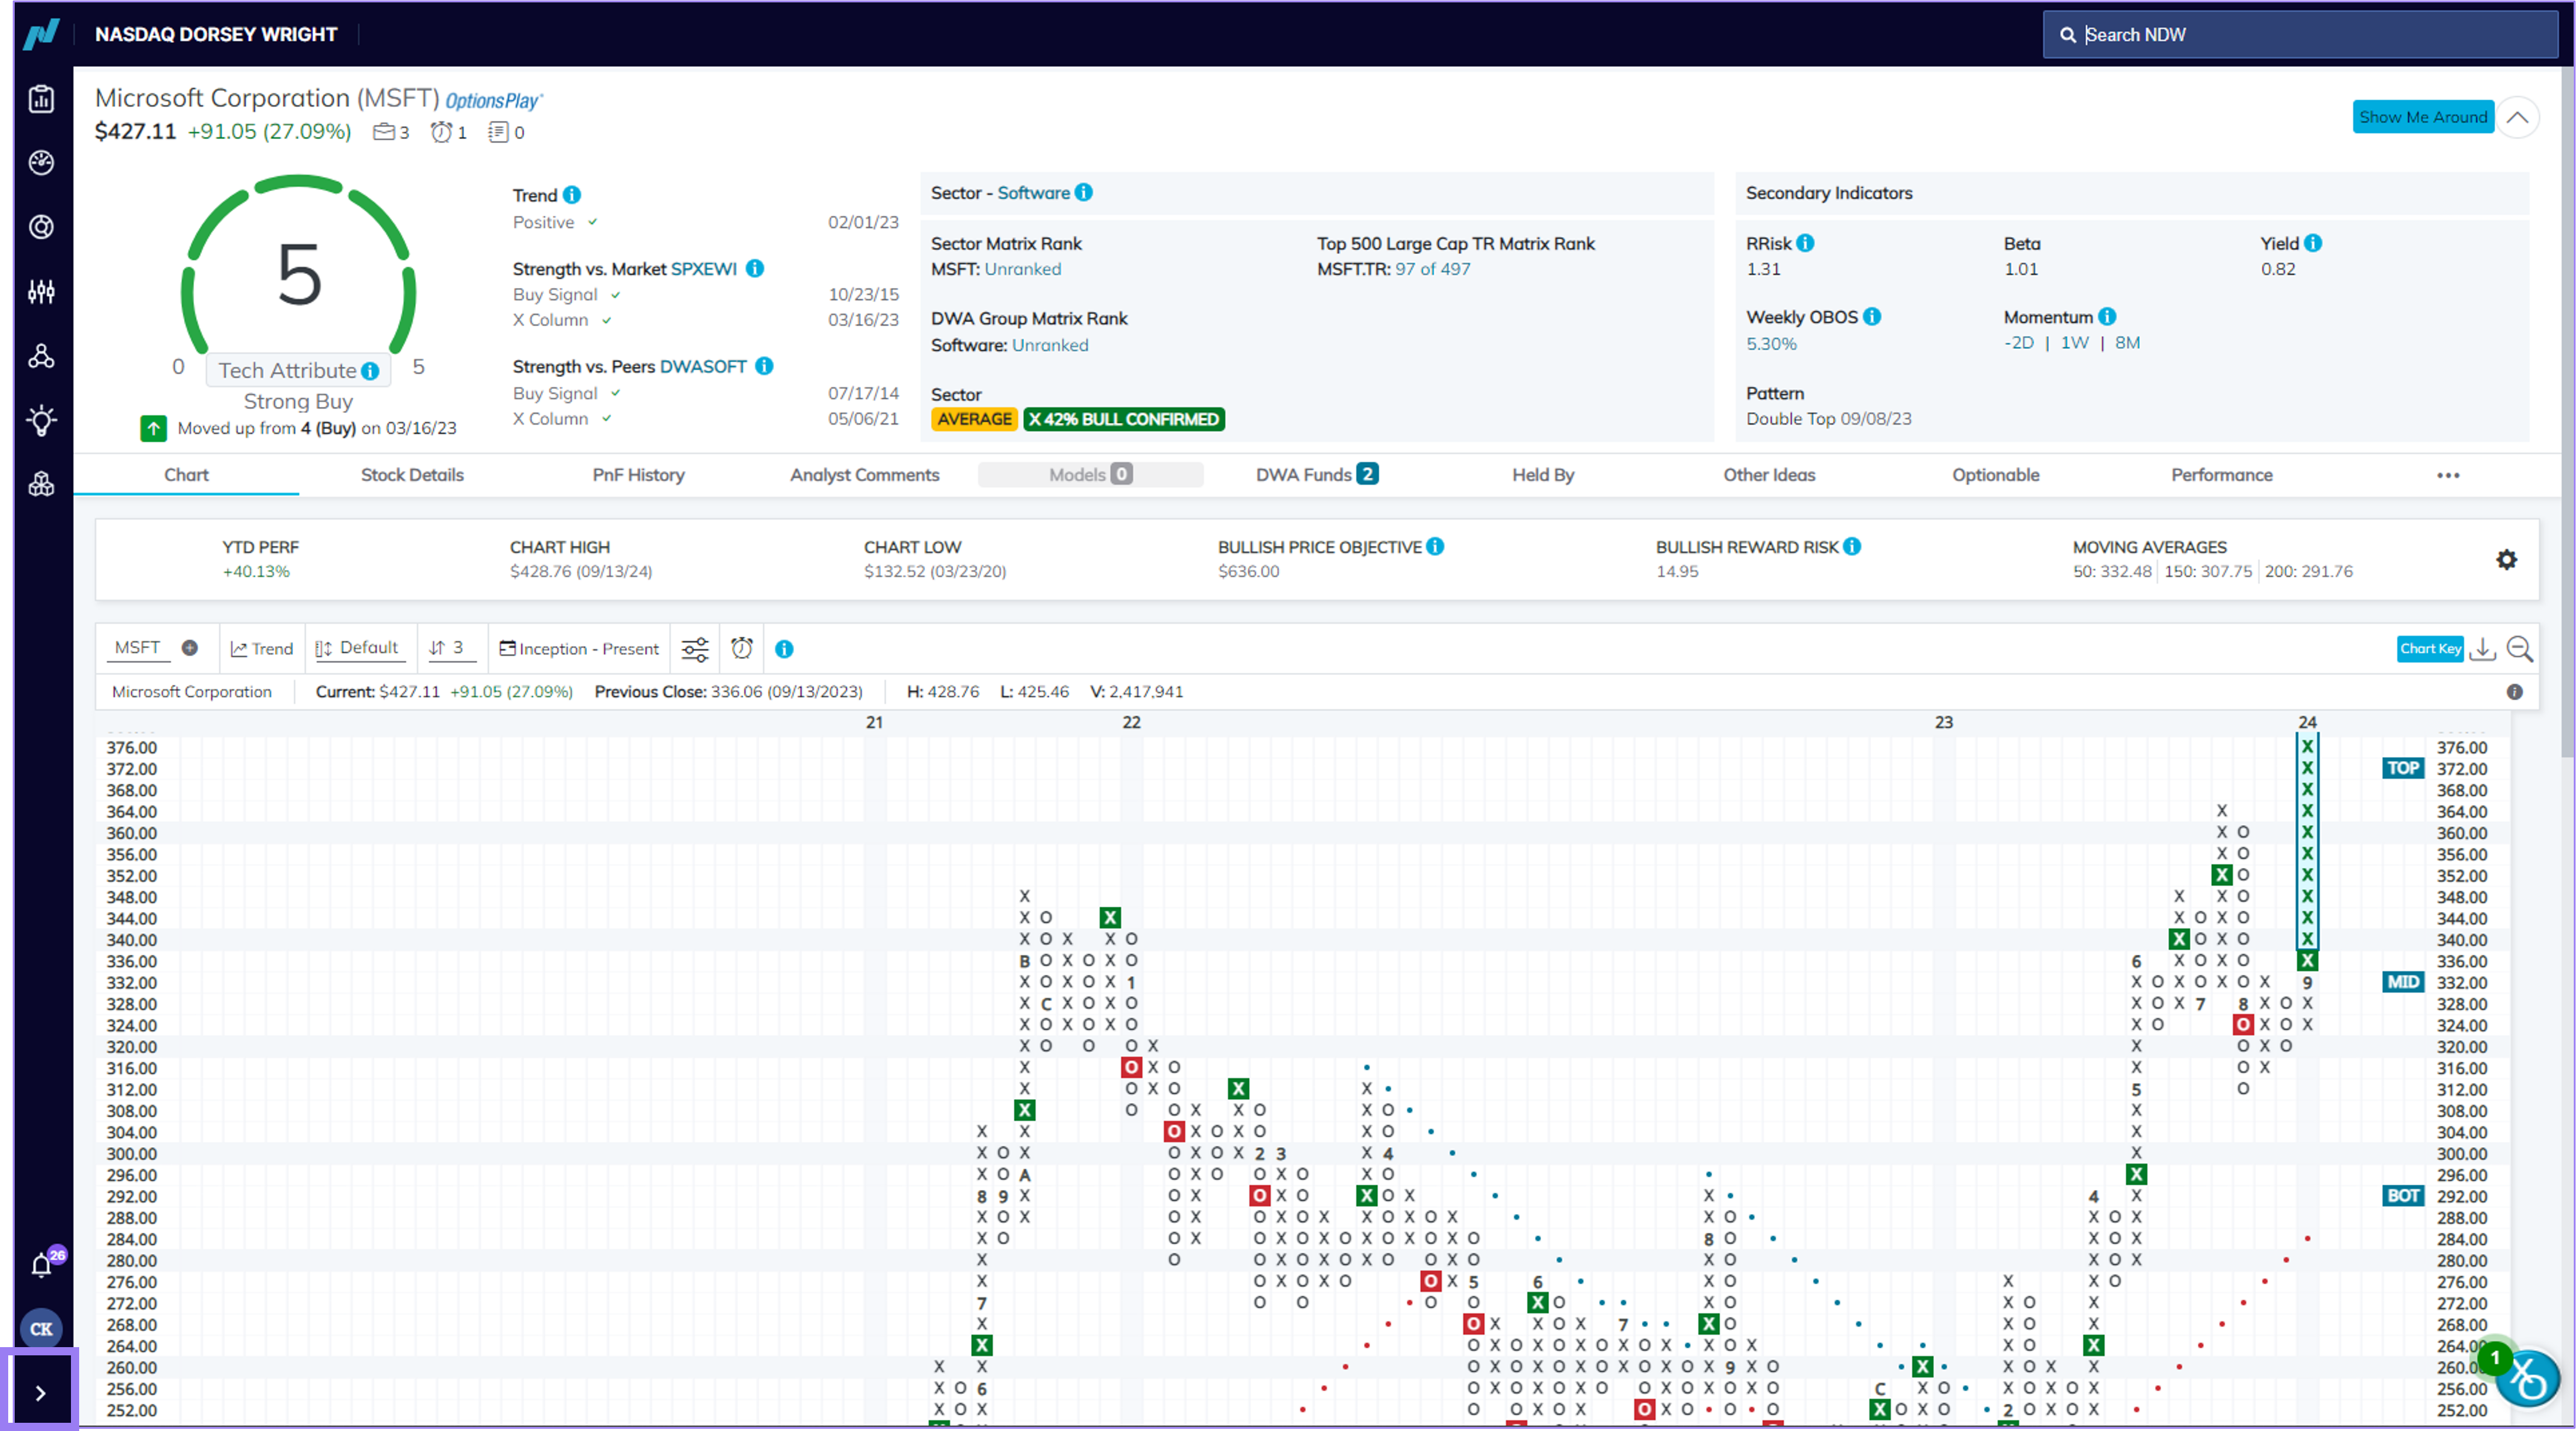Click the download chart icon
The image size is (2576, 1431).
click(2482, 649)
